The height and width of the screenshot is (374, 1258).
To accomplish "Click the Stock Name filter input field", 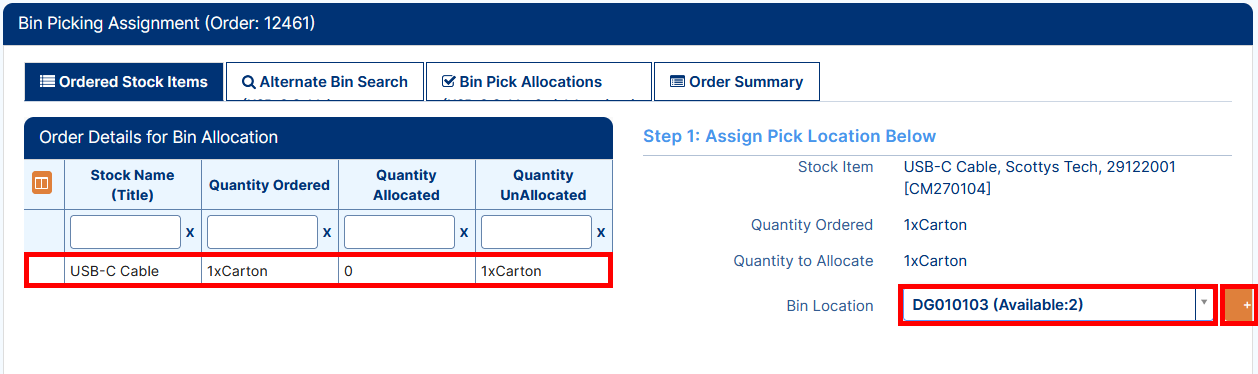I will [x=125, y=232].
